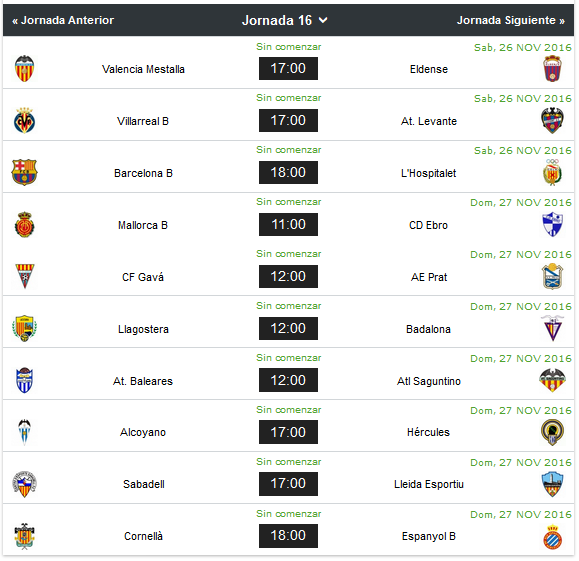This screenshot has width=579, height=561.
Task: Open the CD Ebro shield icon
Action: (x=553, y=225)
